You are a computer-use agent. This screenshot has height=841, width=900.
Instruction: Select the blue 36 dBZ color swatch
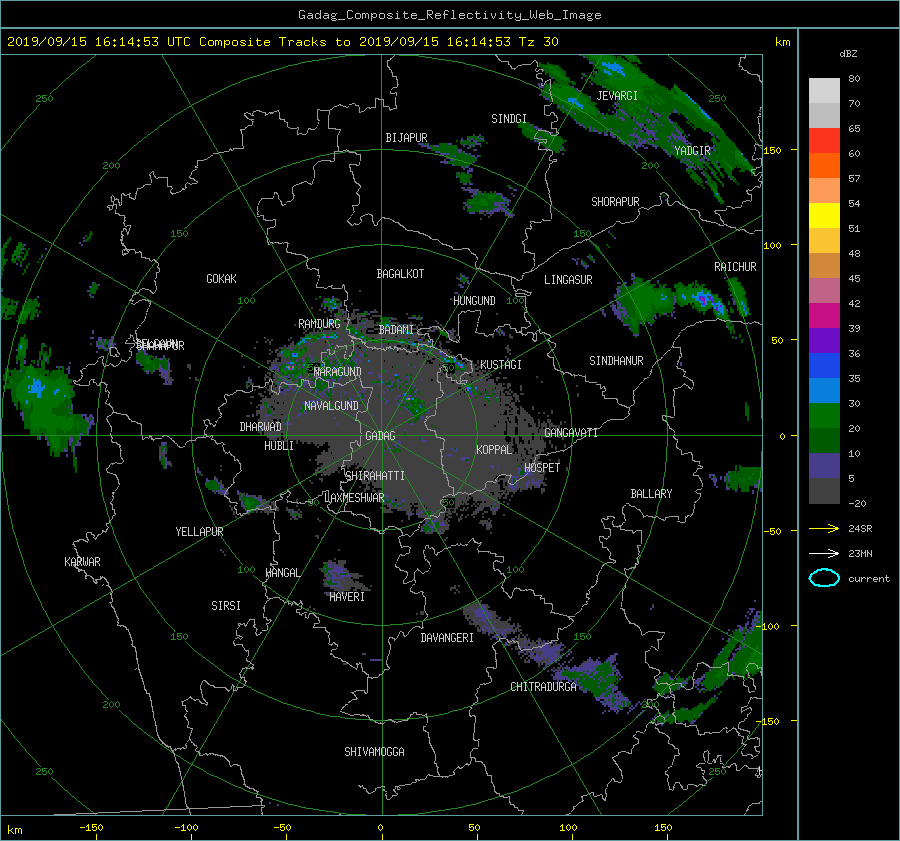(824, 366)
